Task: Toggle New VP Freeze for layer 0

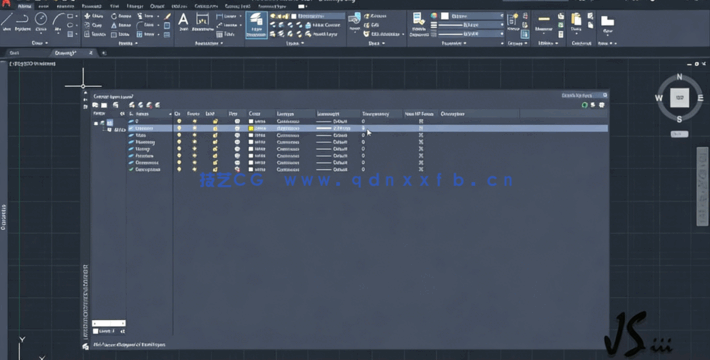Action: click(x=421, y=121)
